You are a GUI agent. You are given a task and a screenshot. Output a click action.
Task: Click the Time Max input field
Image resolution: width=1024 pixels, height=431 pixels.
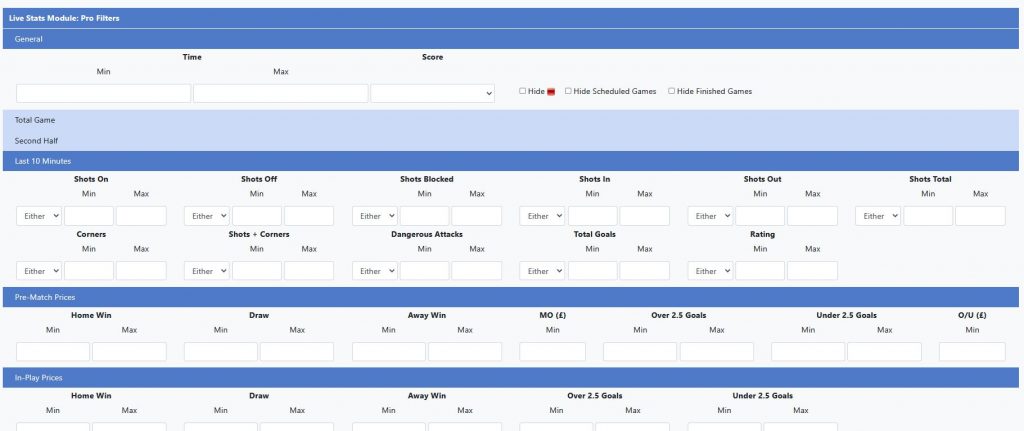(280, 93)
